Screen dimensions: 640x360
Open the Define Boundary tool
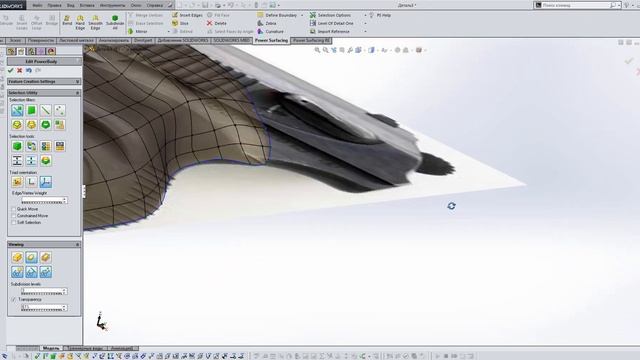(277, 15)
